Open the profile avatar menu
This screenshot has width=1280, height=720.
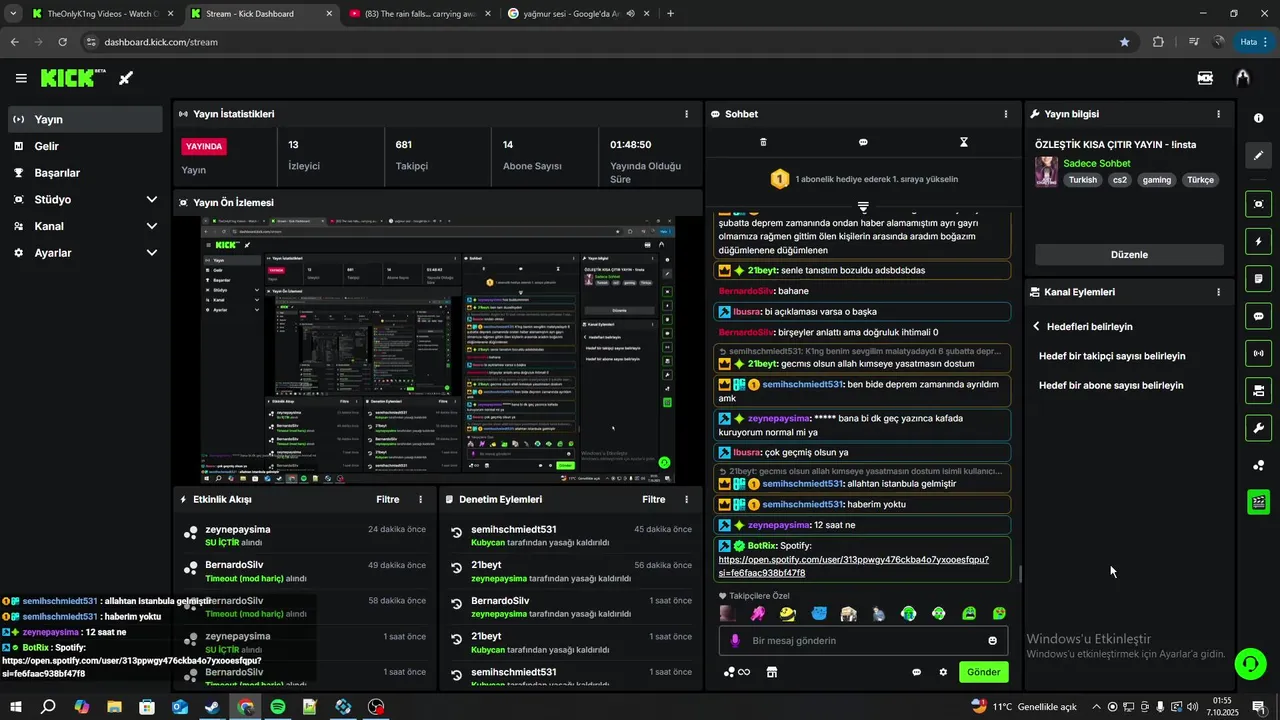click(x=1243, y=78)
